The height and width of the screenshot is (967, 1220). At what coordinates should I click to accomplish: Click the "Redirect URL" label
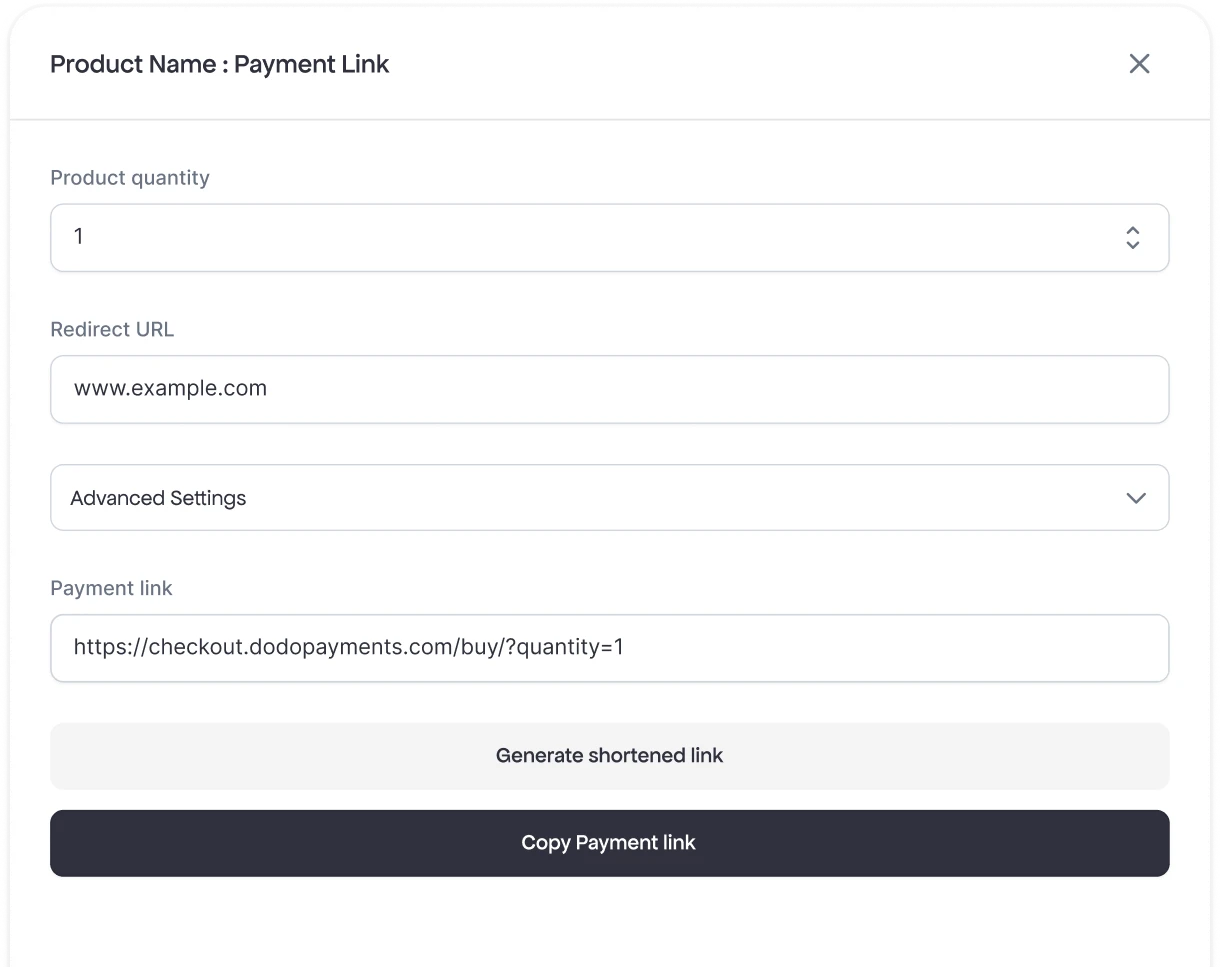coord(112,329)
